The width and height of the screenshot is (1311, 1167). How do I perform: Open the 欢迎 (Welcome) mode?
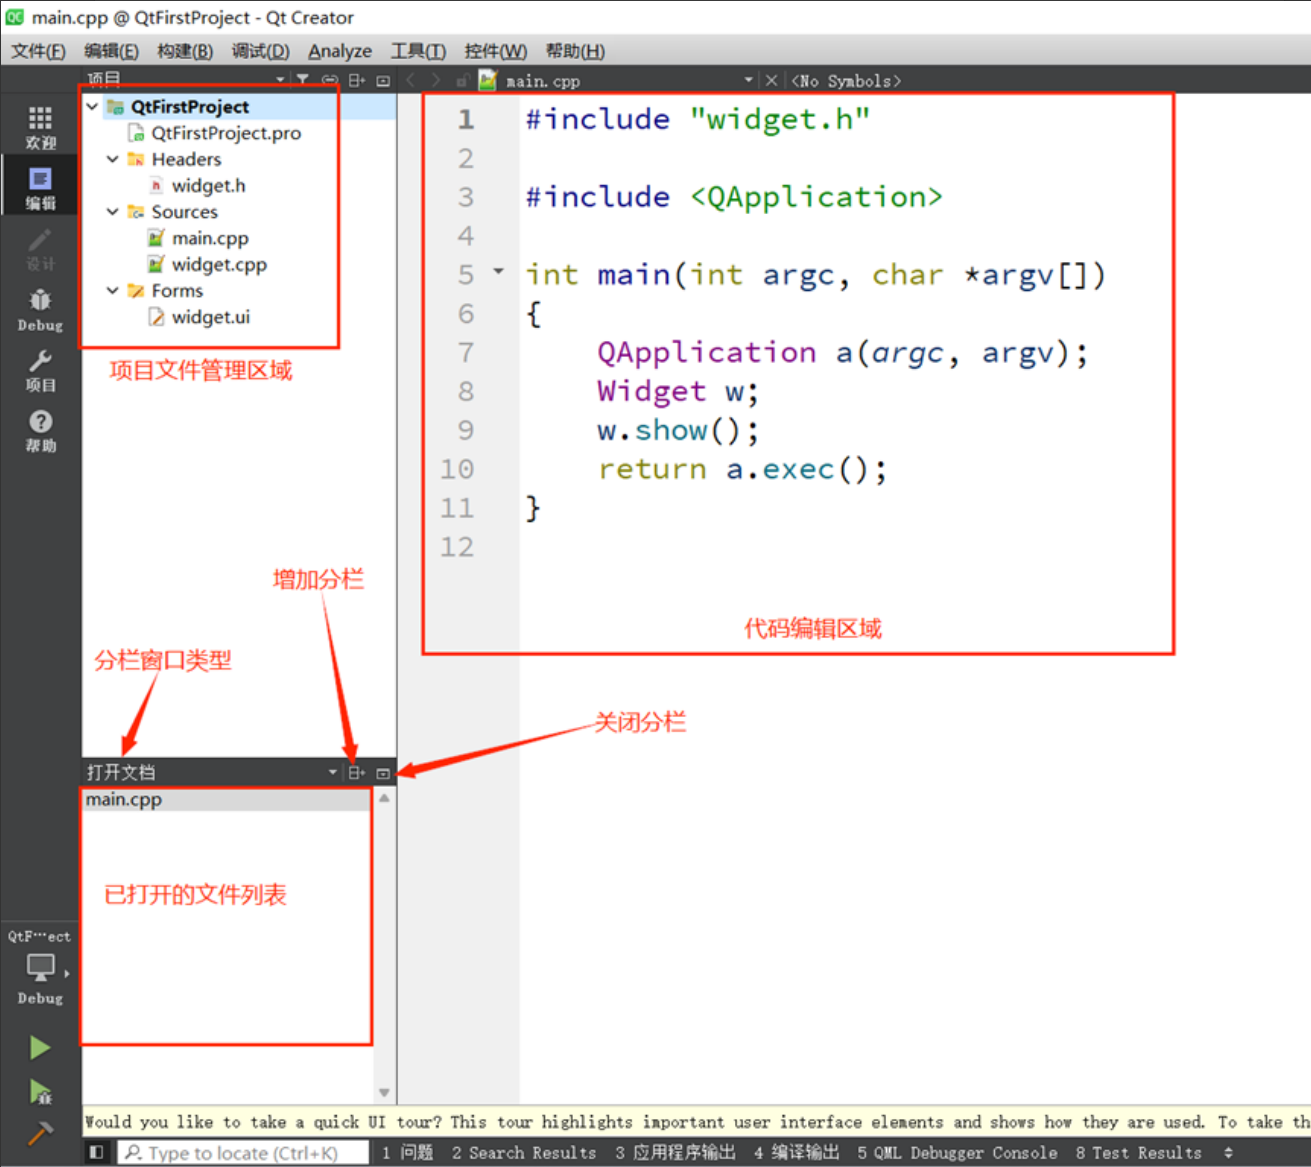tap(40, 128)
